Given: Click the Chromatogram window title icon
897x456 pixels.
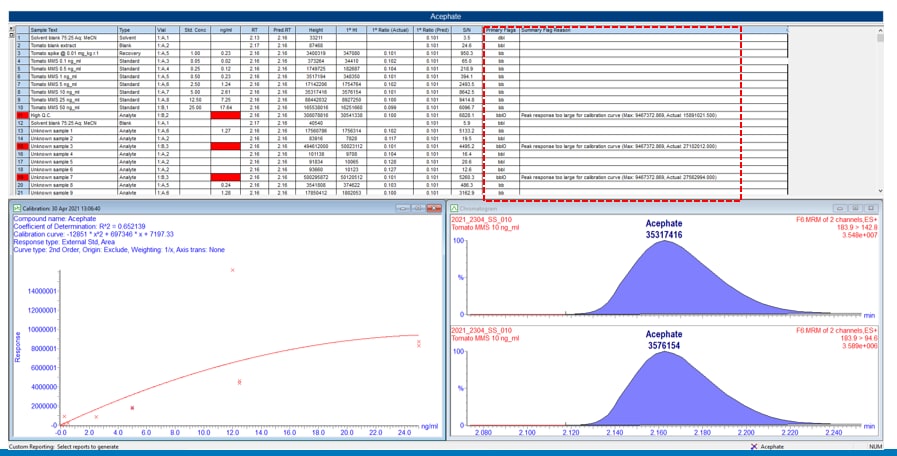Looking at the screenshot, I should pyautogui.click(x=454, y=208).
